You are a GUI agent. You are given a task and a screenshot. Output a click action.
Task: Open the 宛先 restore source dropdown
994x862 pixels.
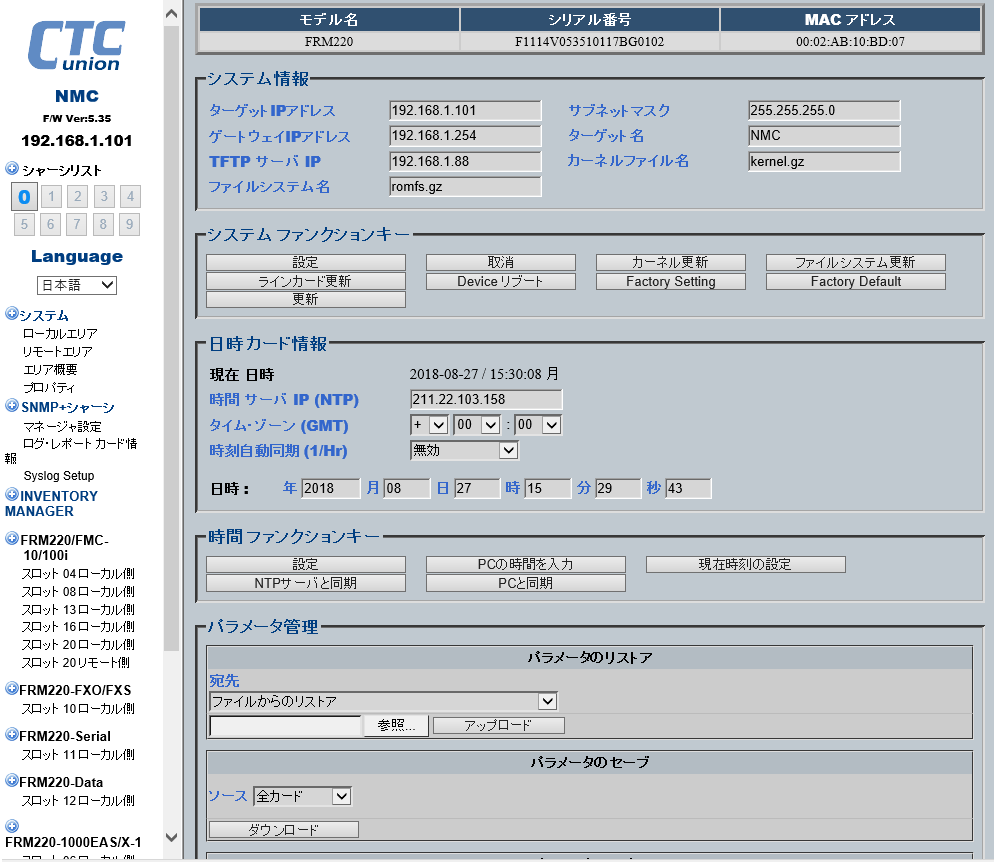[383, 702]
